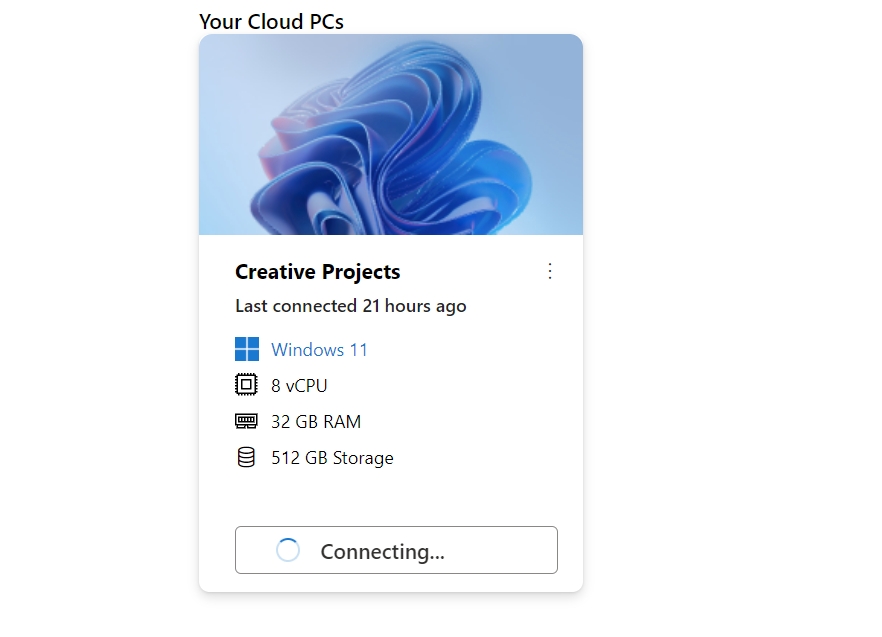Select the Creative Projects title
This screenshot has width=882, height=637.
pos(317,272)
